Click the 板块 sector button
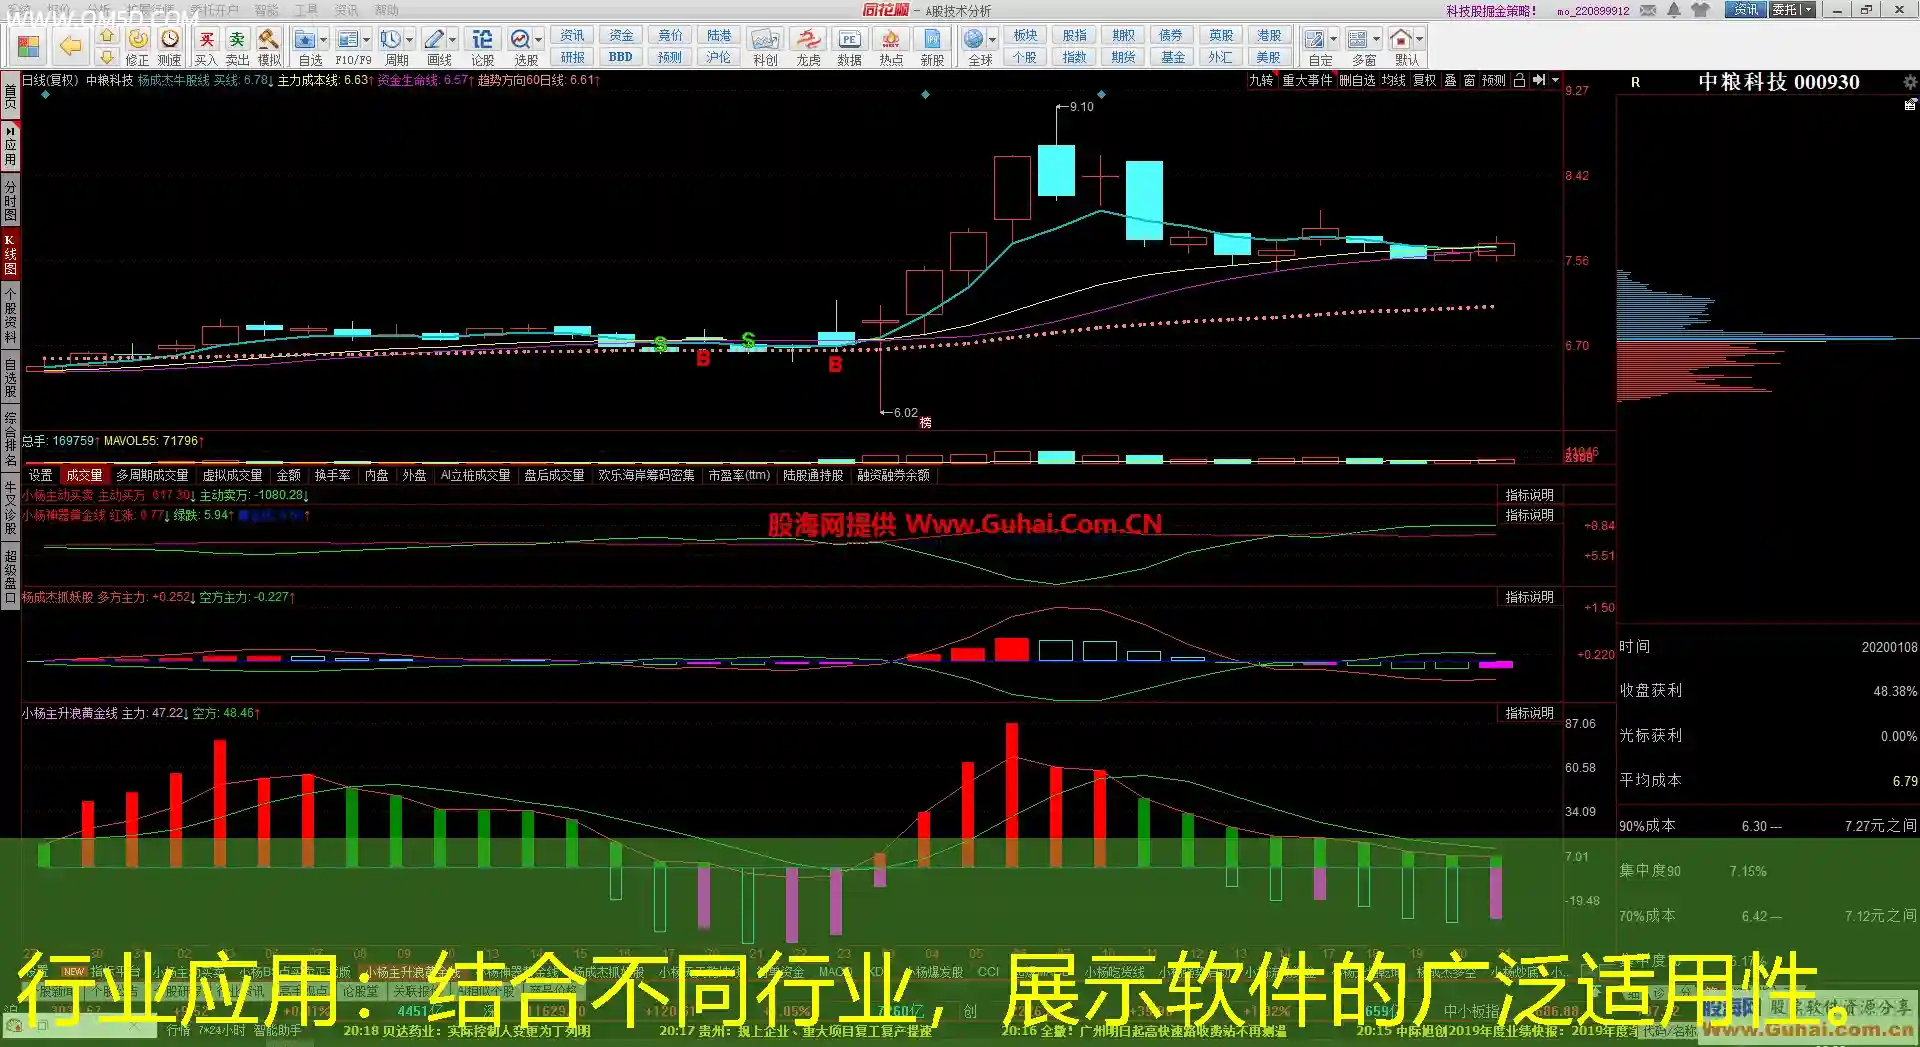The image size is (1920, 1047). (x=1025, y=35)
